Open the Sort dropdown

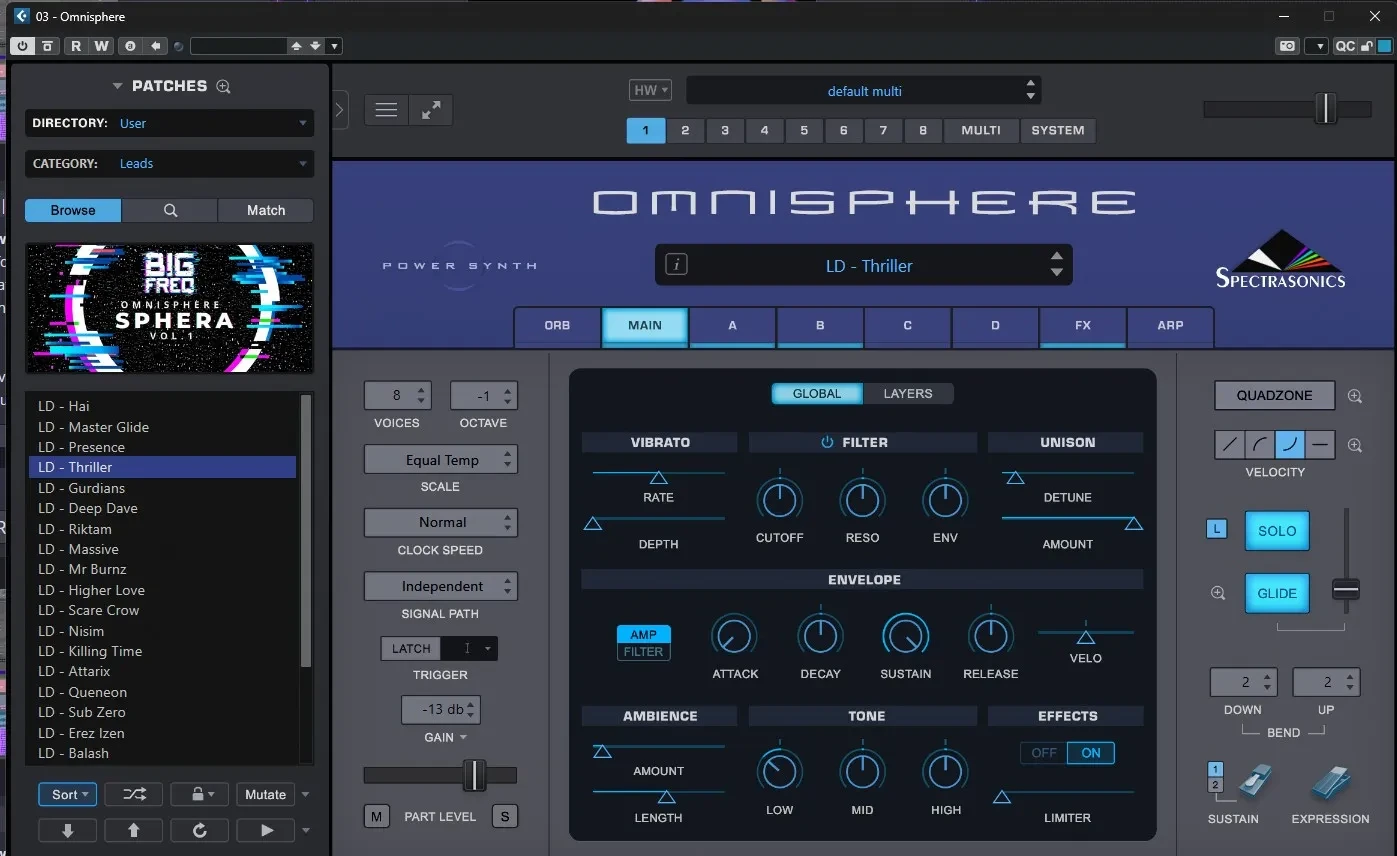pyautogui.click(x=68, y=794)
